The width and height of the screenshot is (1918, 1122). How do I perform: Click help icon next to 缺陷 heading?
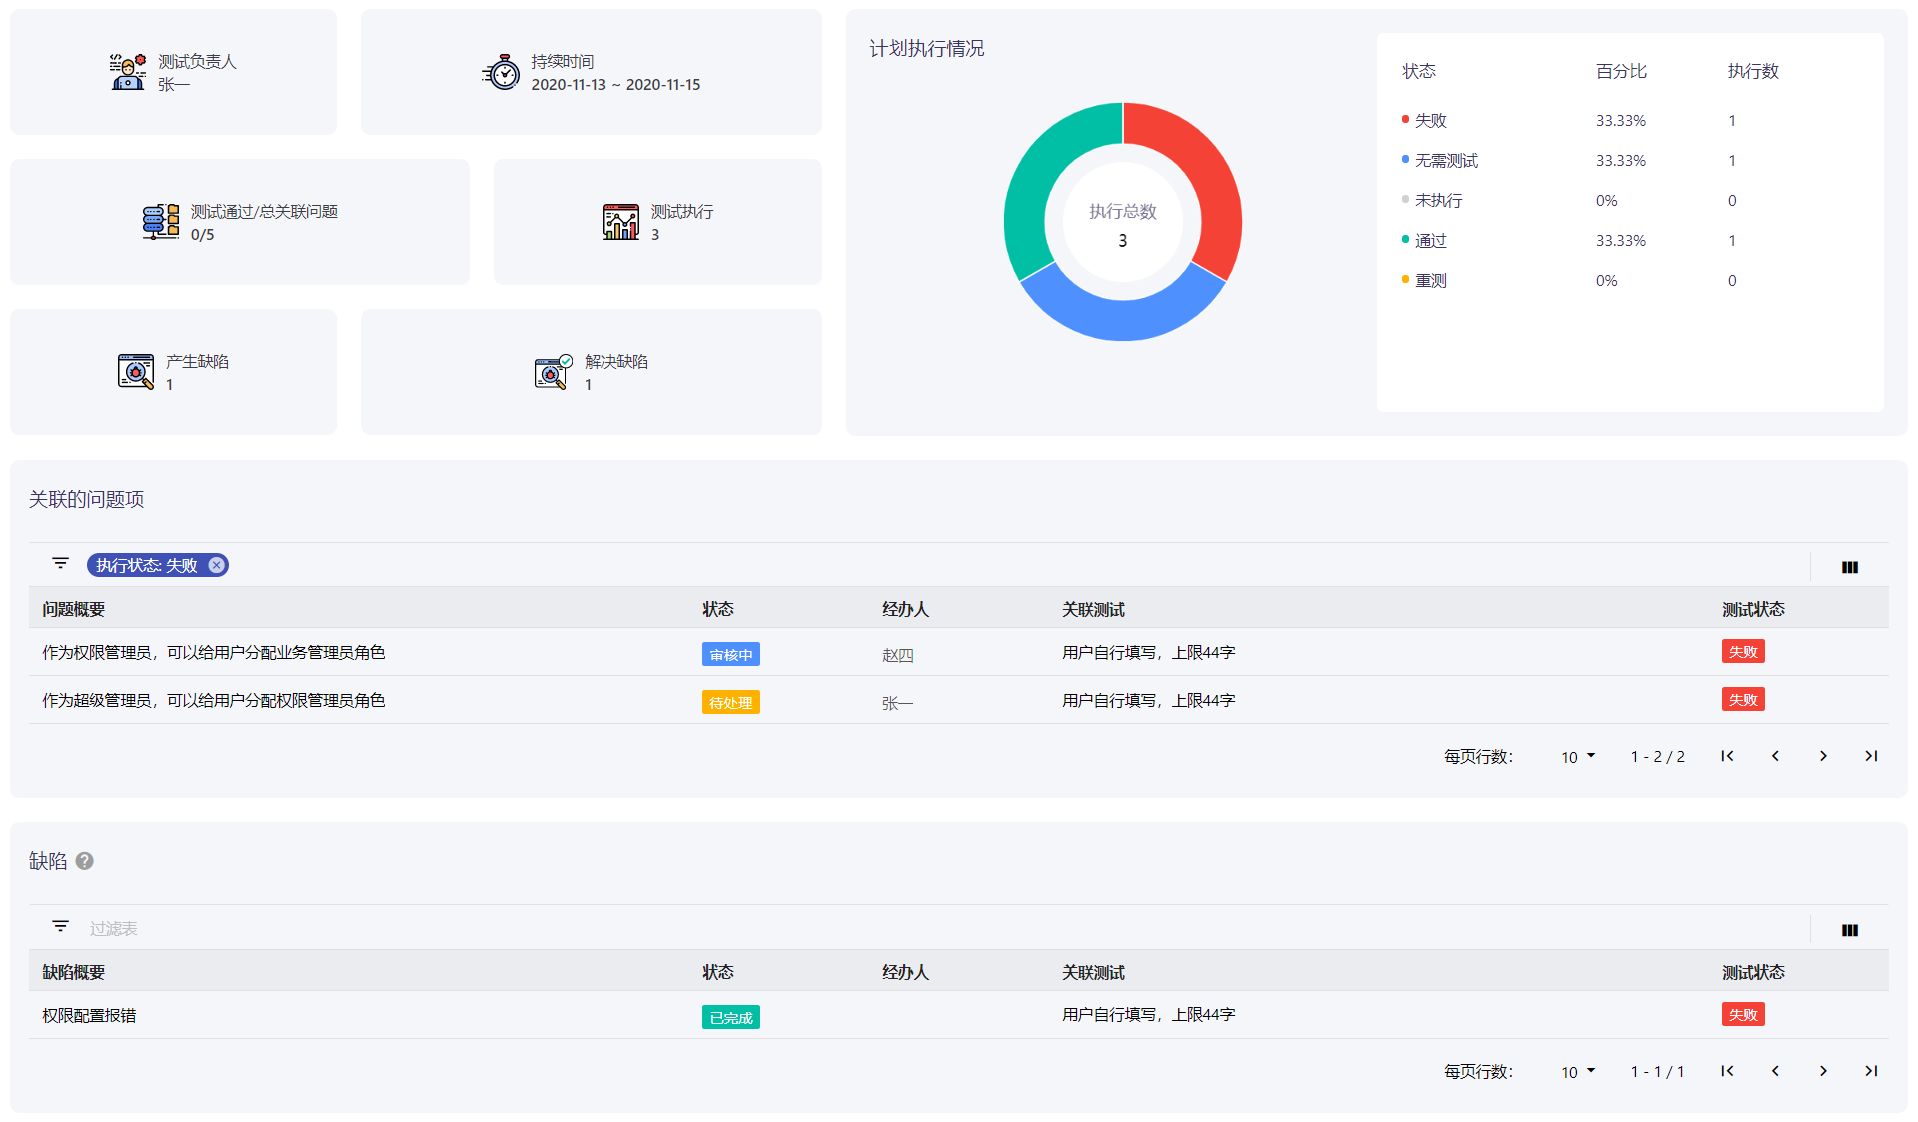pyautogui.click(x=85, y=861)
